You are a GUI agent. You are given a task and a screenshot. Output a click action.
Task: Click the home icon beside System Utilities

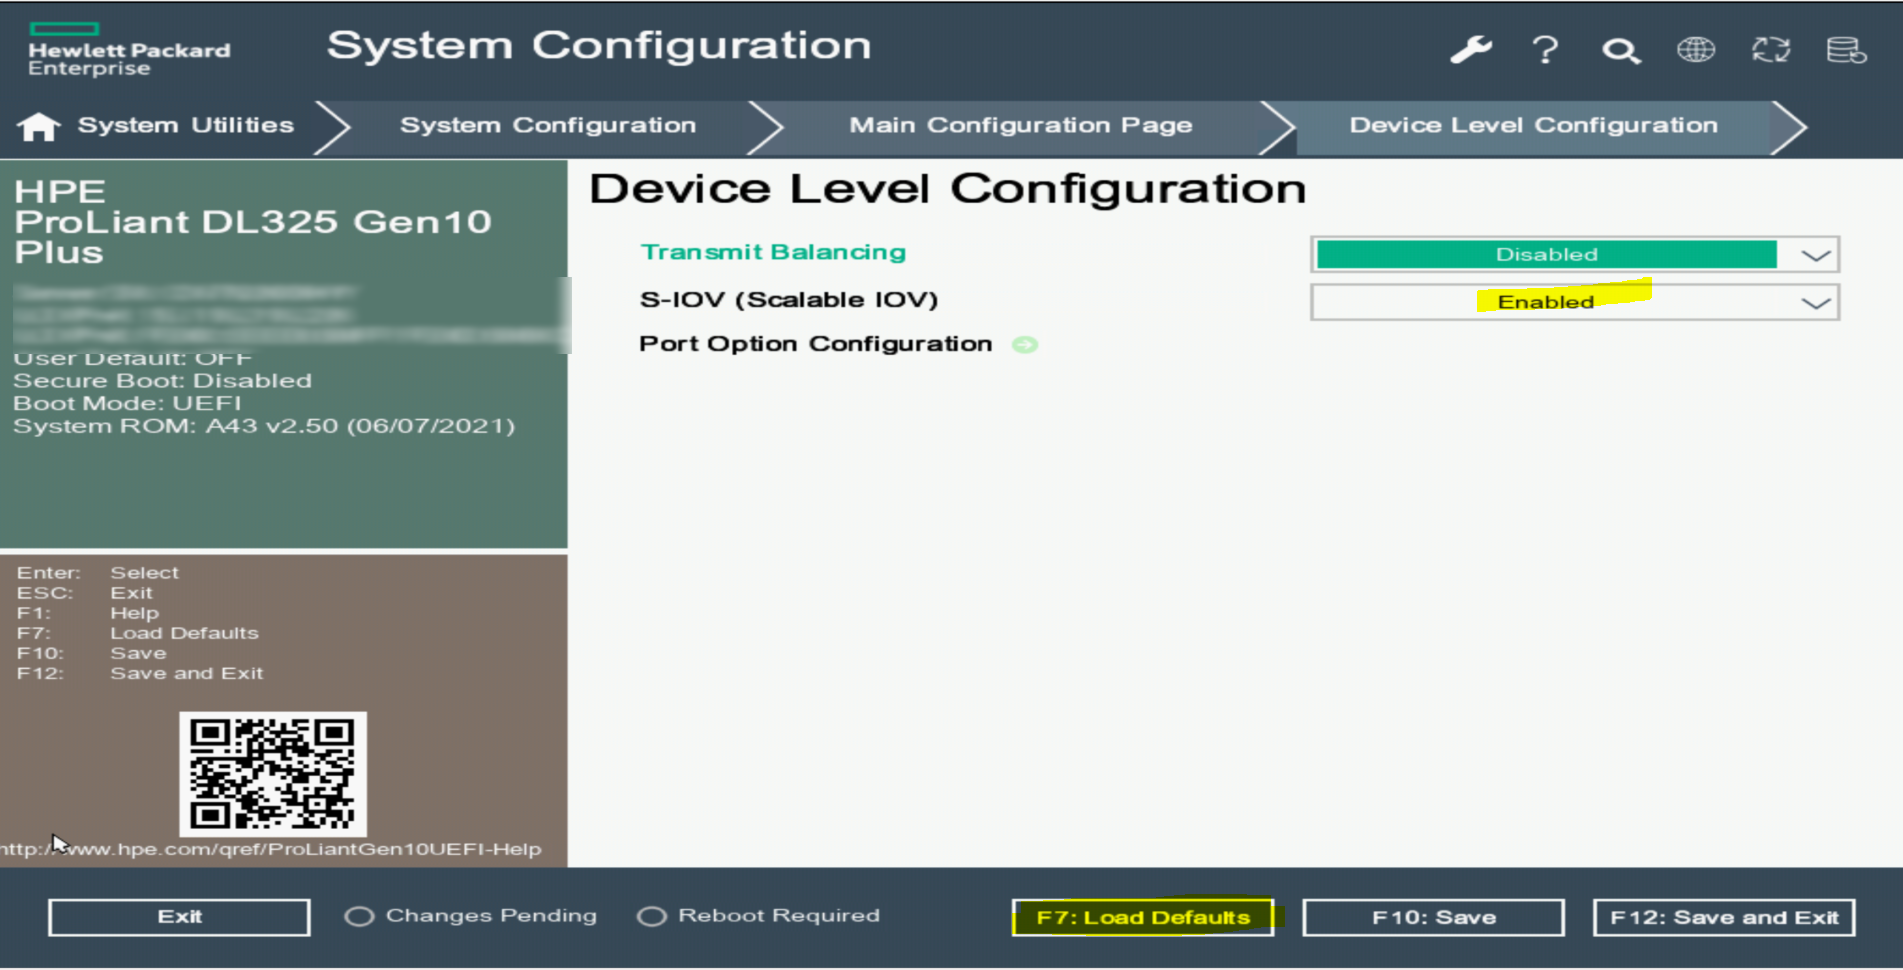38,125
